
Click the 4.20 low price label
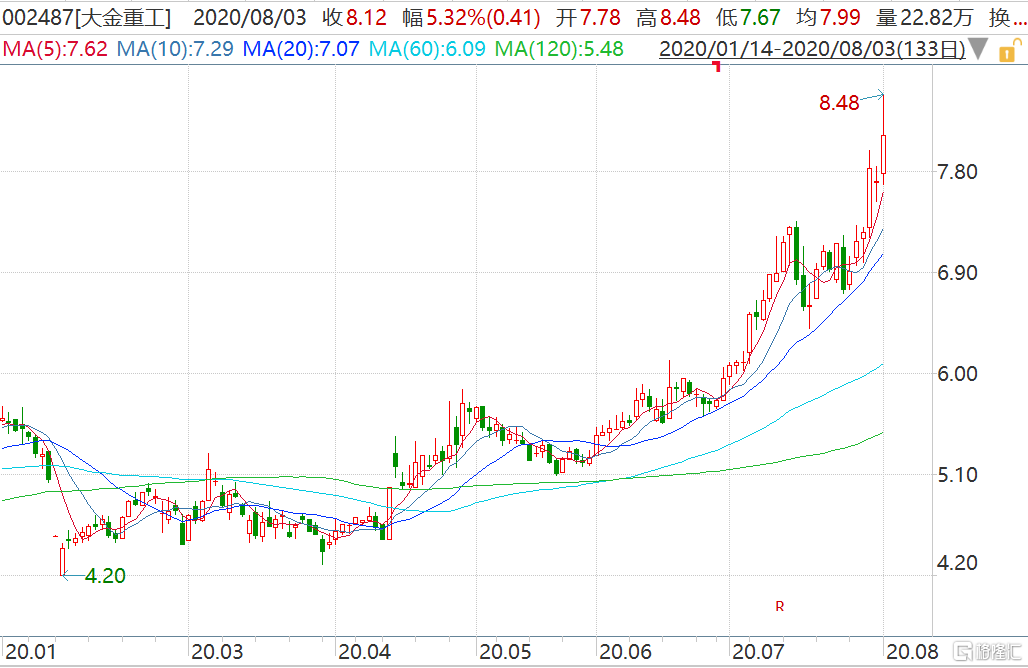(105, 576)
